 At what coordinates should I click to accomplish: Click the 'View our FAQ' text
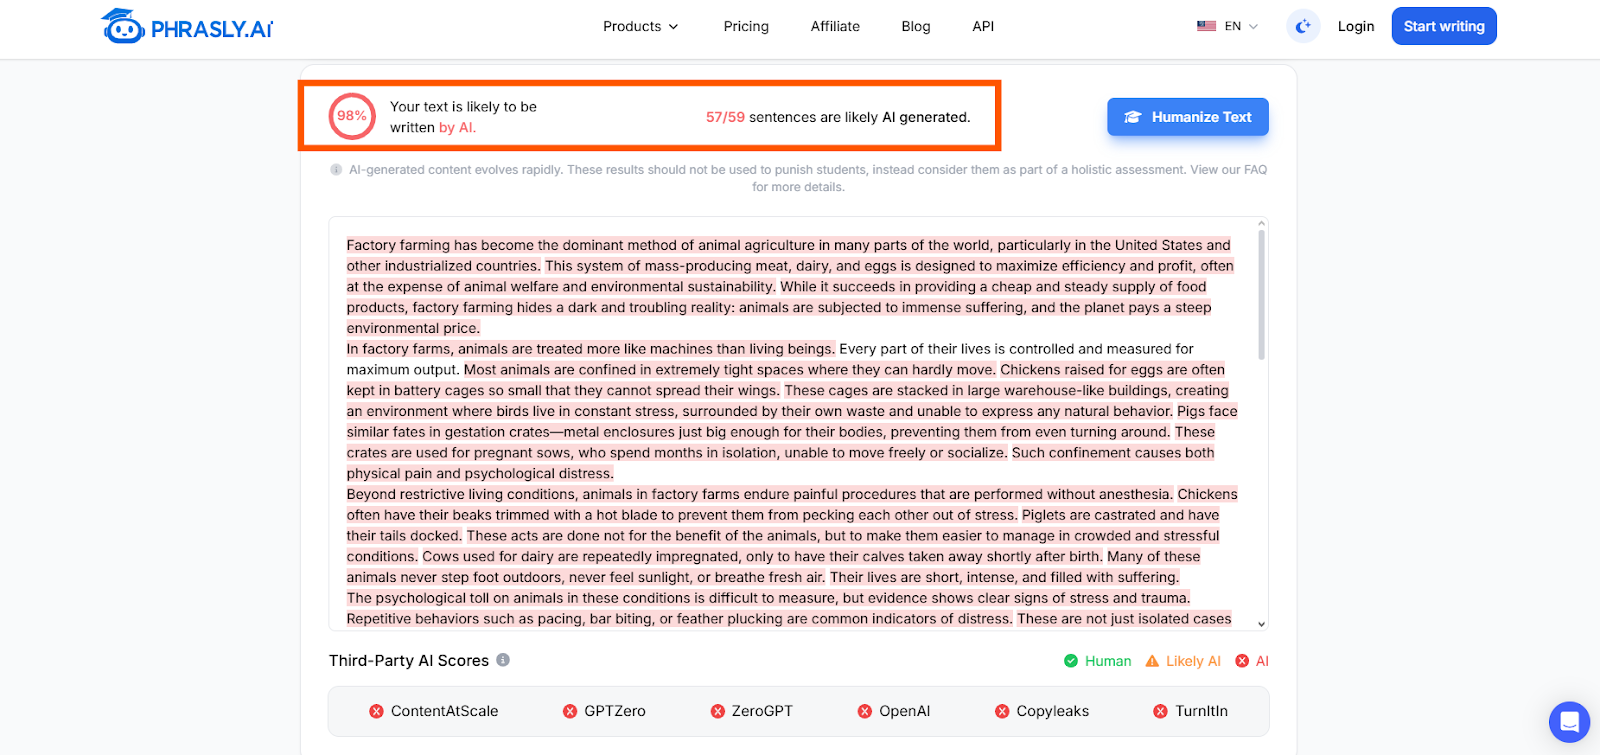click(1228, 170)
